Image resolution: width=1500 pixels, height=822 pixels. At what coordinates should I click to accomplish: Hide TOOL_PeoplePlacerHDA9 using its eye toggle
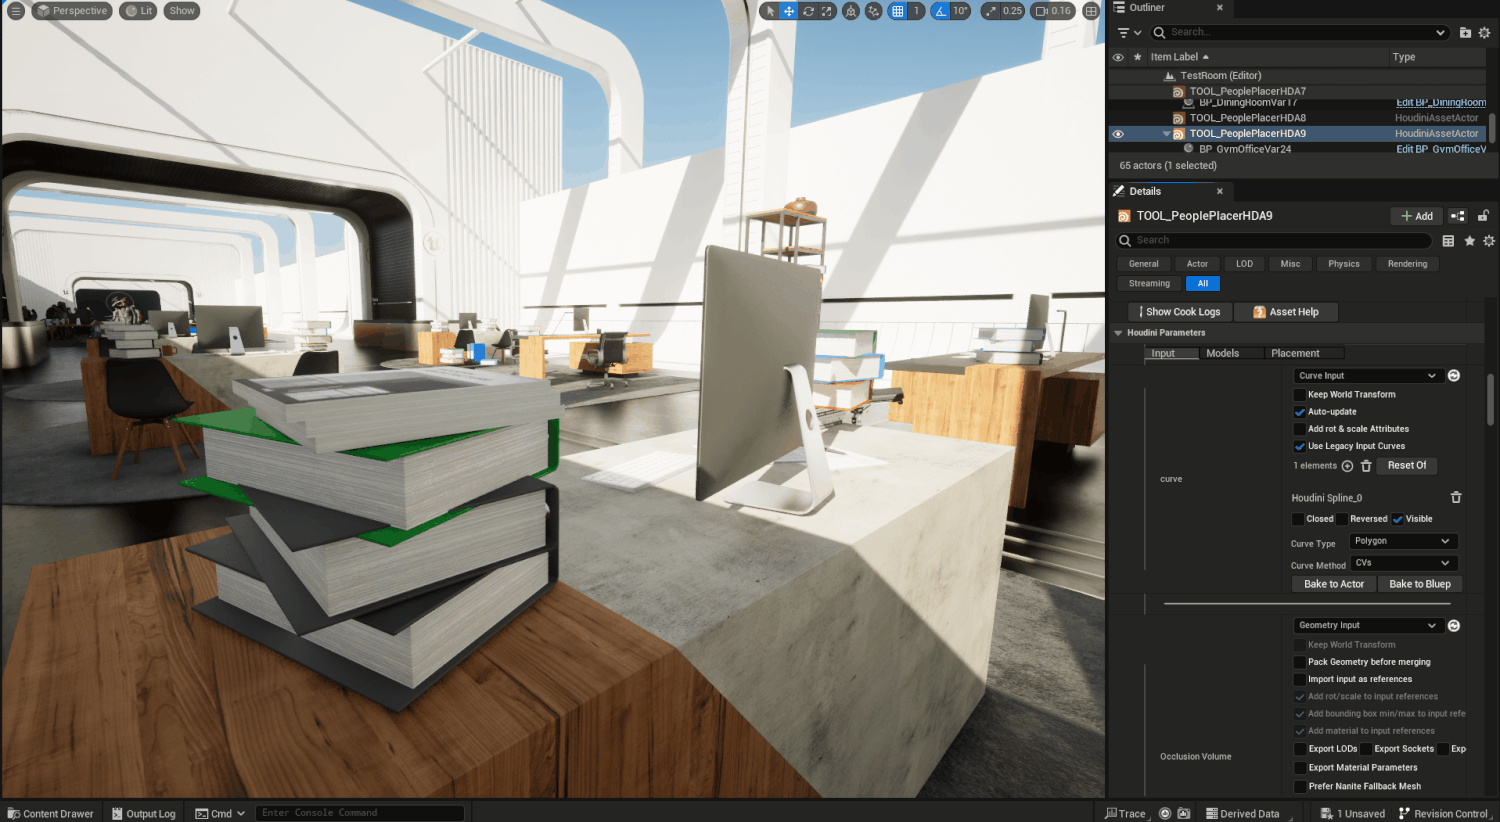(1118, 133)
